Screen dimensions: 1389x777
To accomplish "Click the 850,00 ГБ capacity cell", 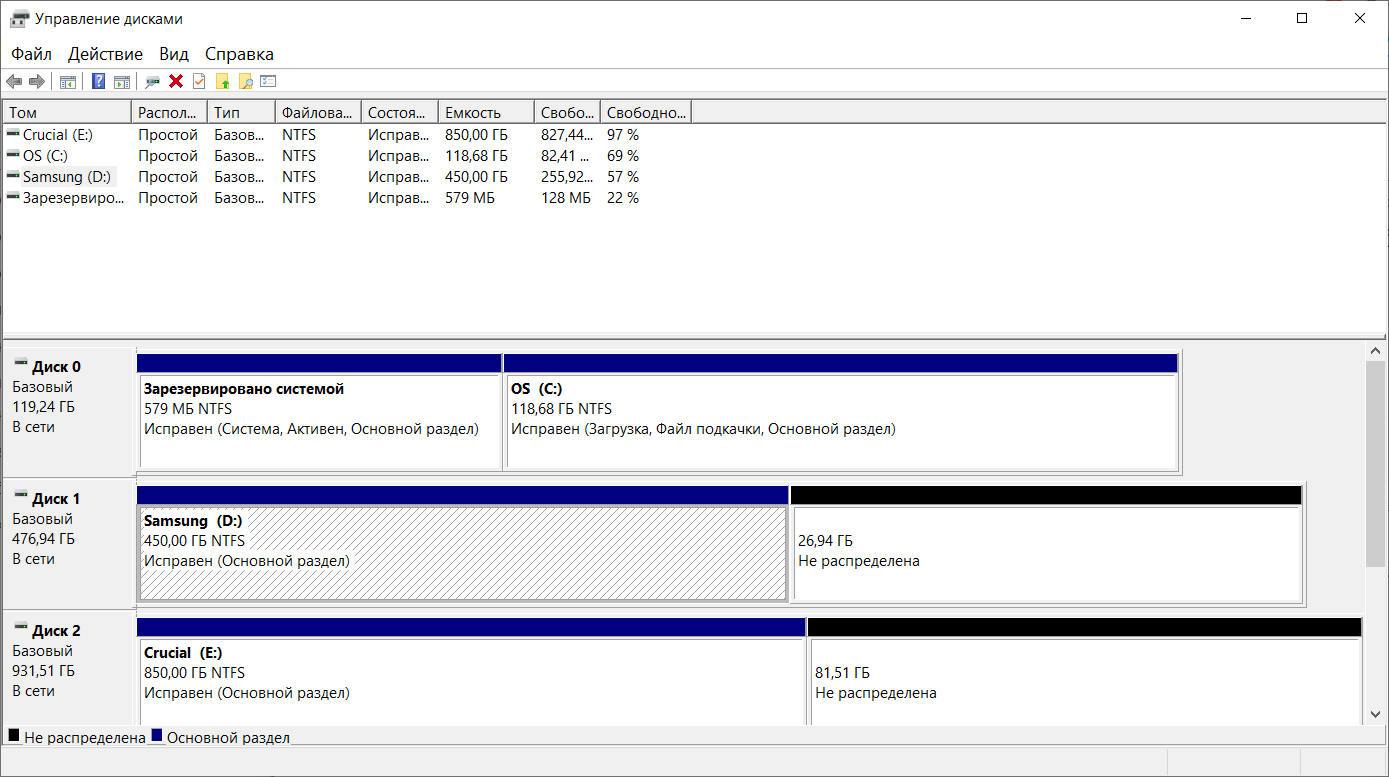I will (476, 134).
